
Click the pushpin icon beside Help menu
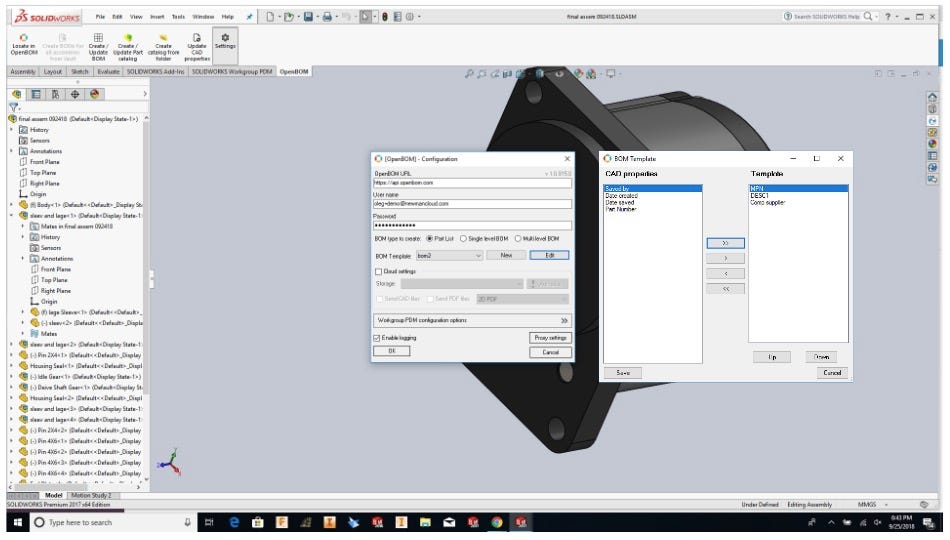[x=249, y=16]
